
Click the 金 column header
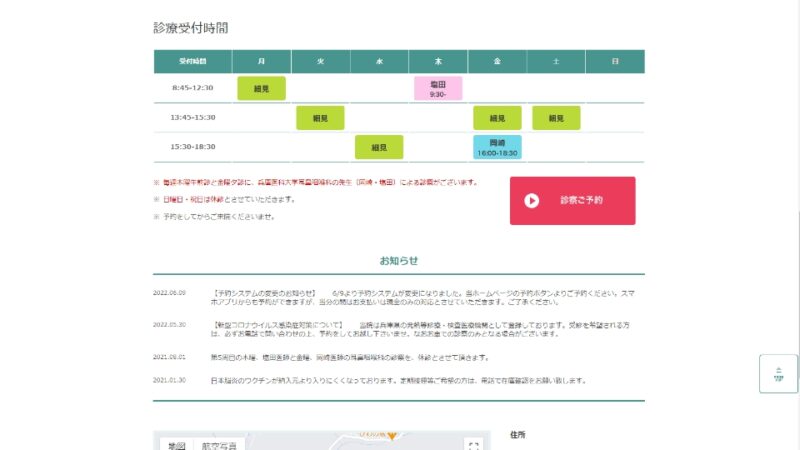[497, 61]
